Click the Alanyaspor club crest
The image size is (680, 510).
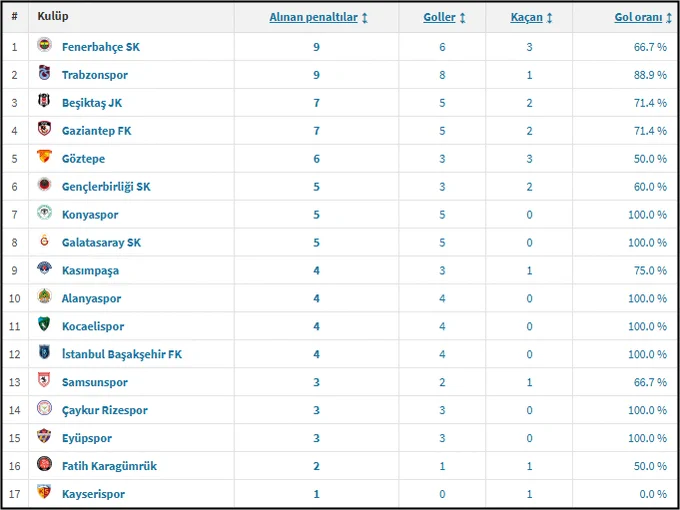(44, 296)
